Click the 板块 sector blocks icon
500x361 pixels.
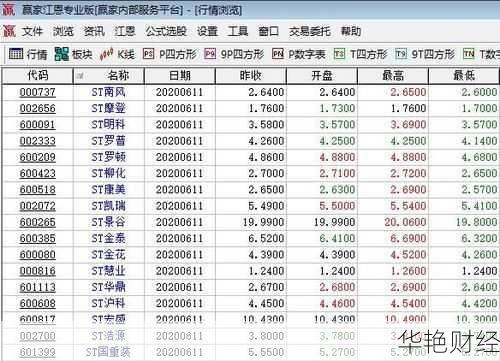tap(61, 54)
